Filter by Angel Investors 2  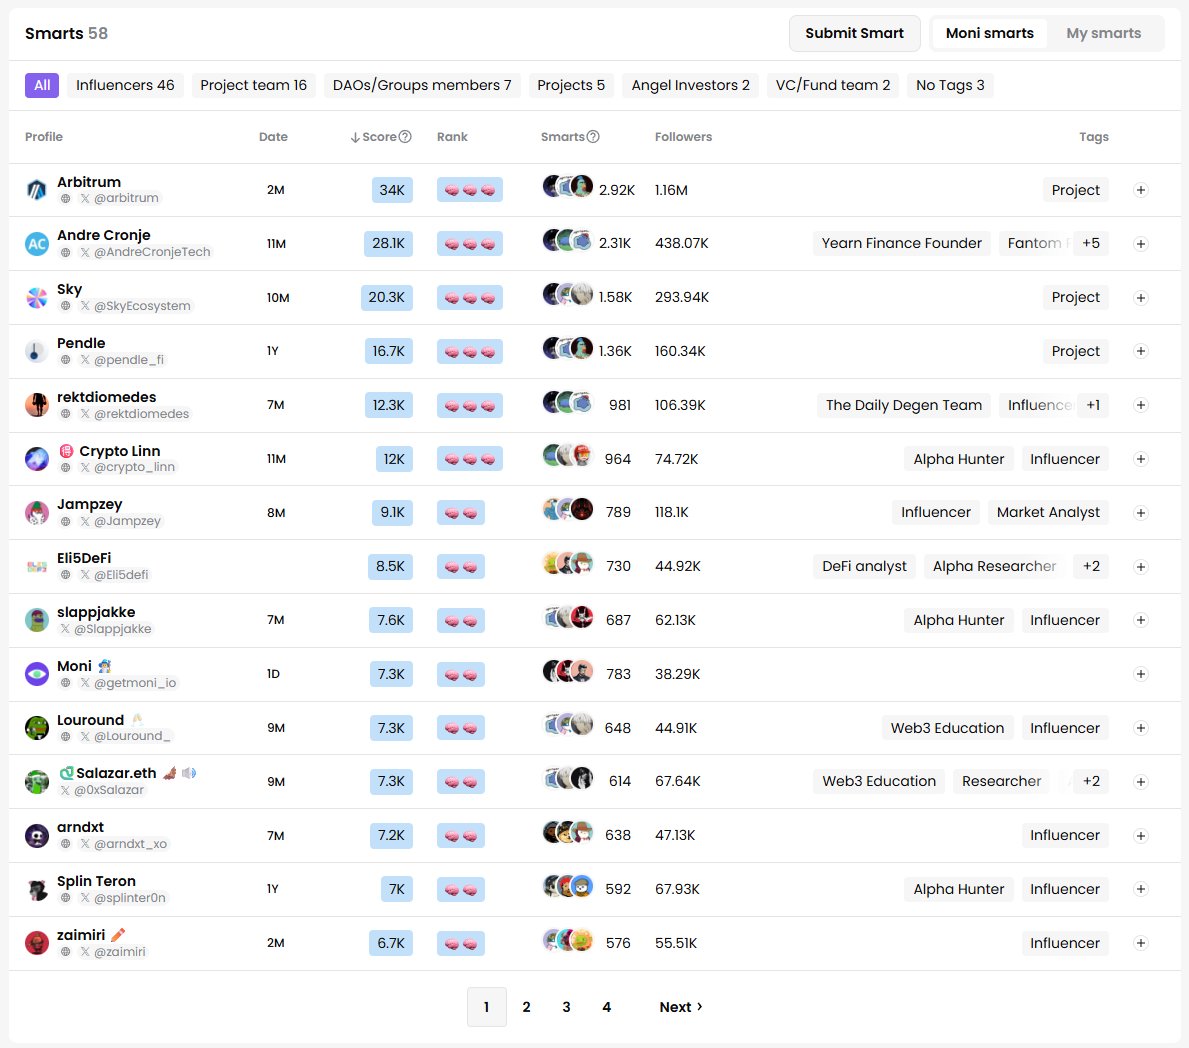coord(690,85)
